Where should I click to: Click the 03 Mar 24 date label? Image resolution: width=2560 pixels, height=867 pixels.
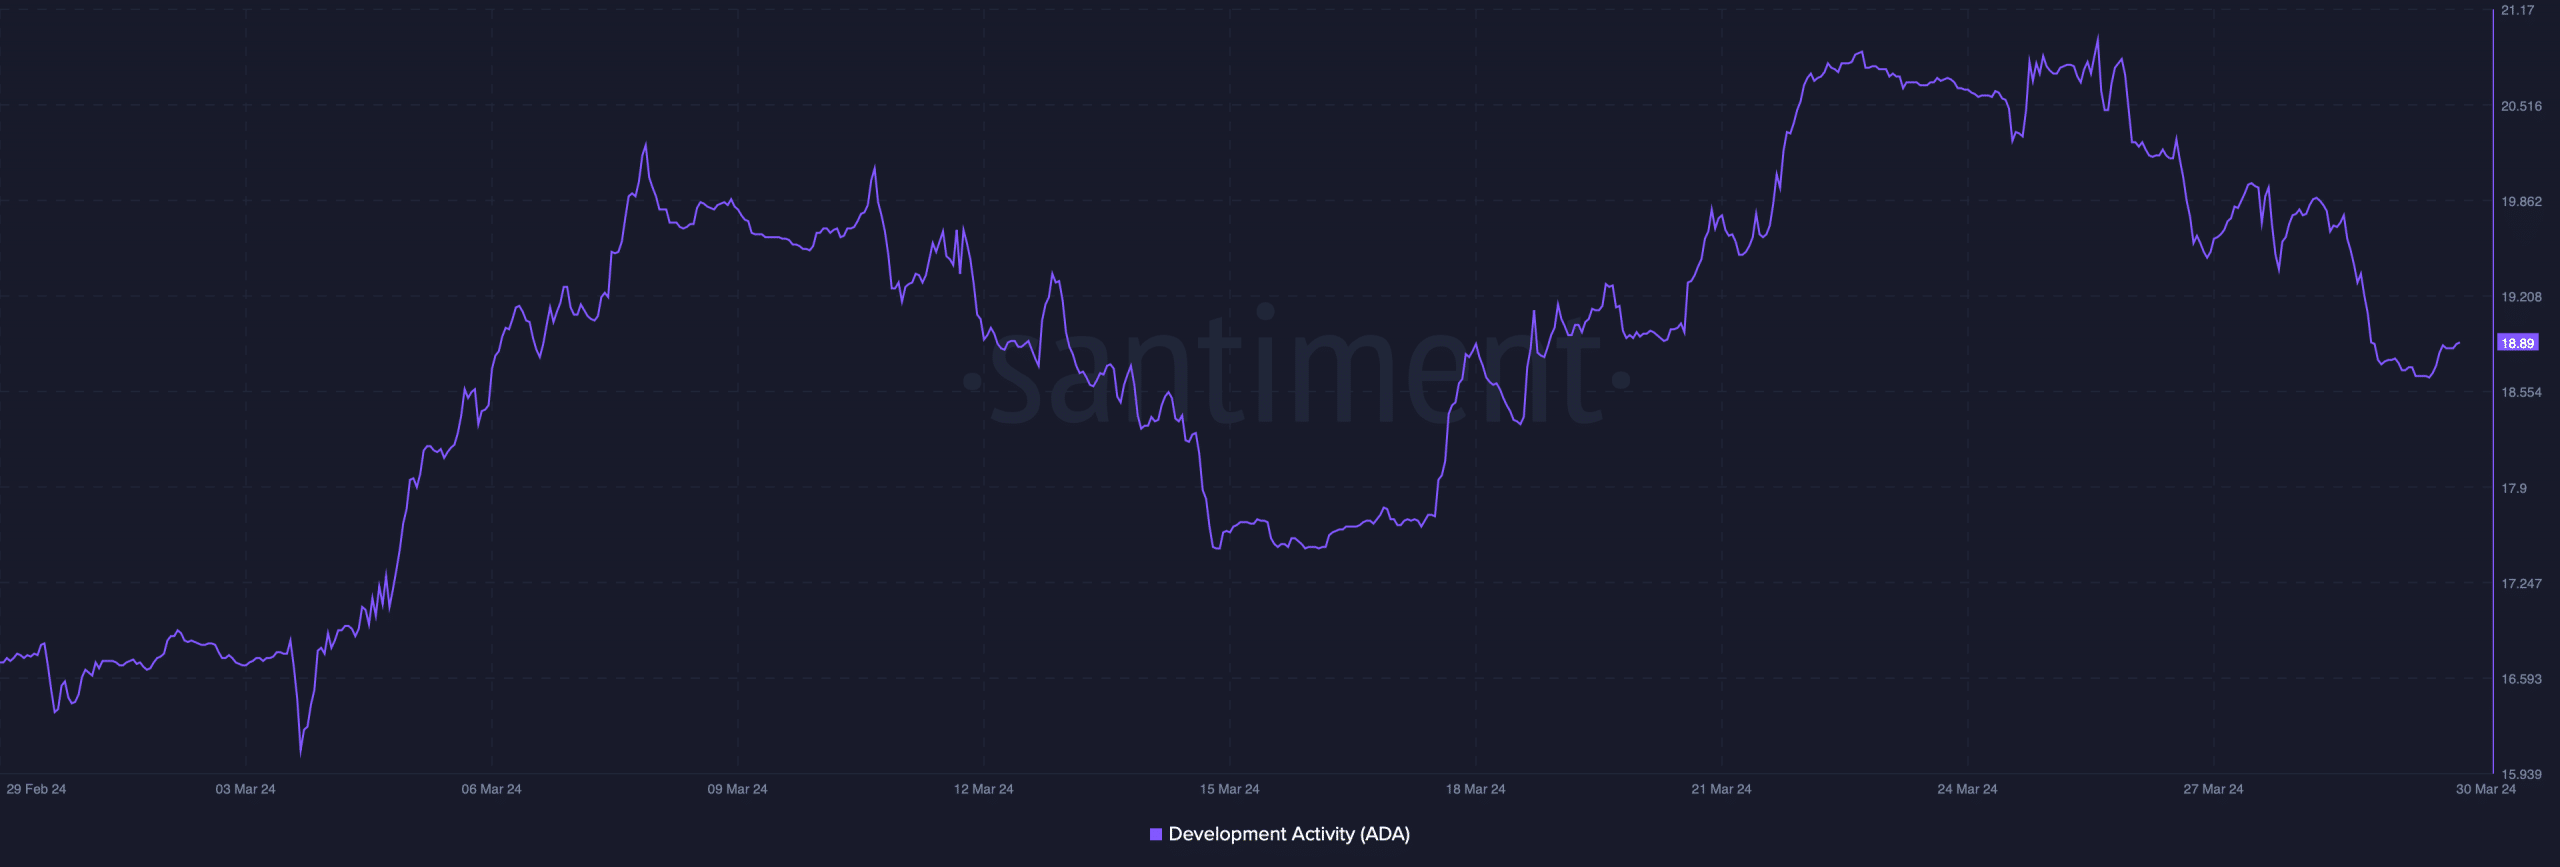(245, 789)
